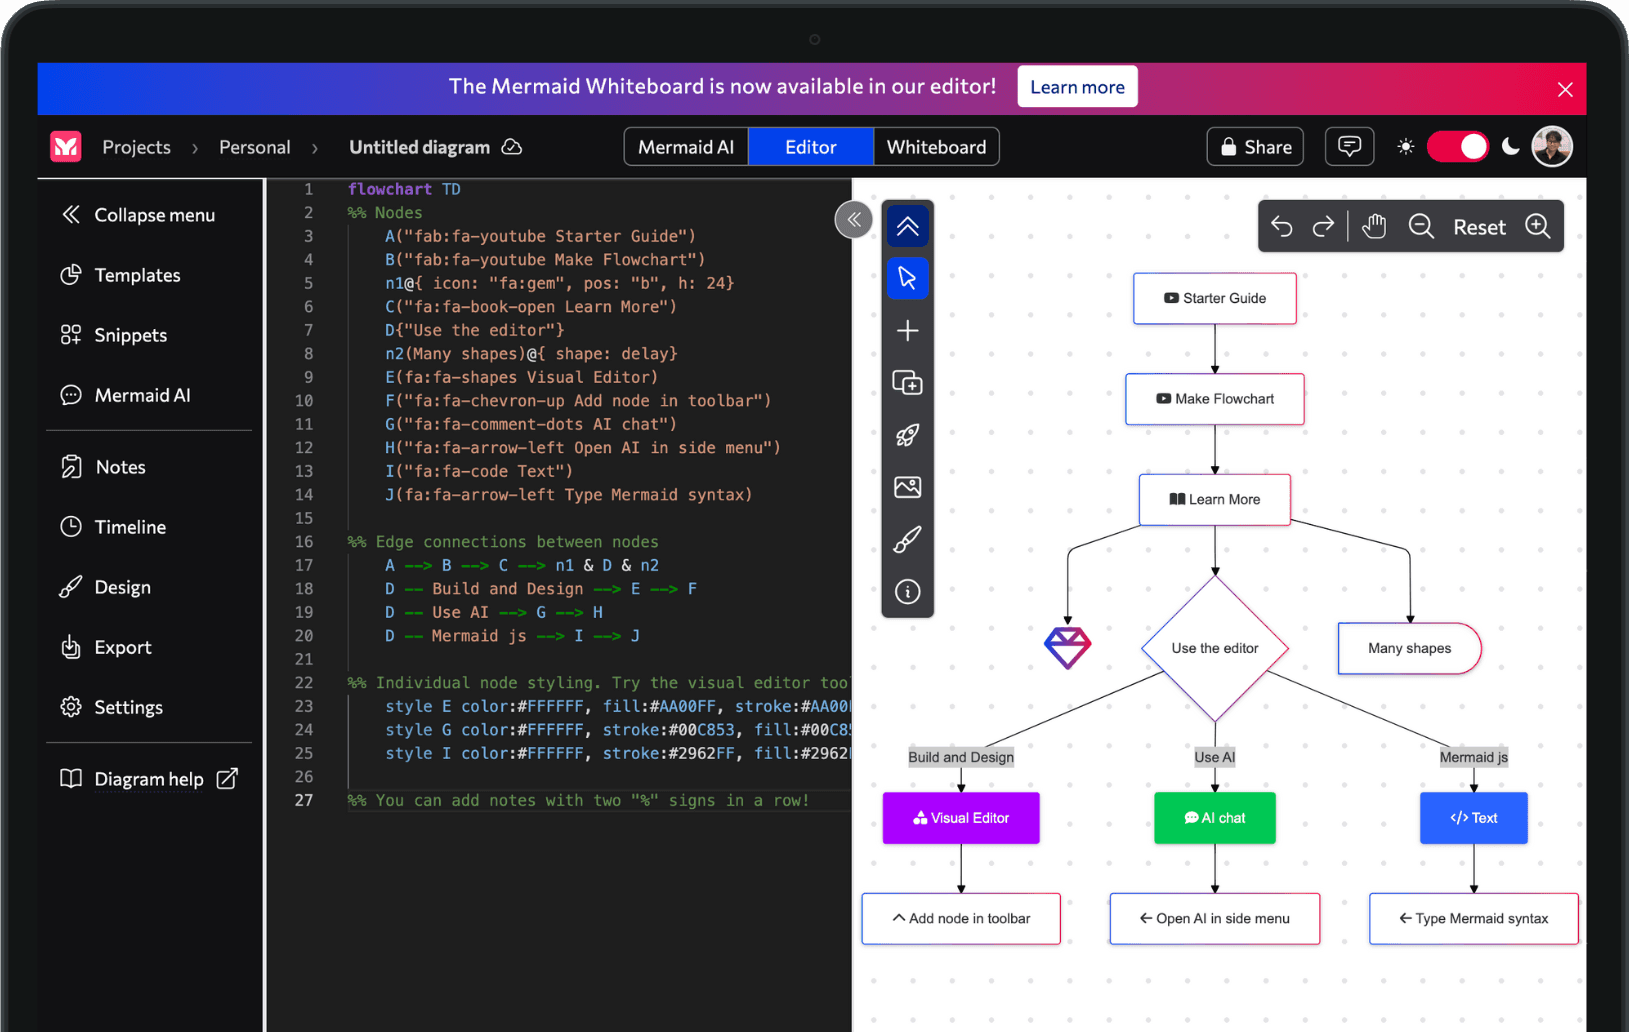Select the Open AI in side menu node
Image resolution: width=1629 pixels, height=1032 pixels.
(1215, 919)
